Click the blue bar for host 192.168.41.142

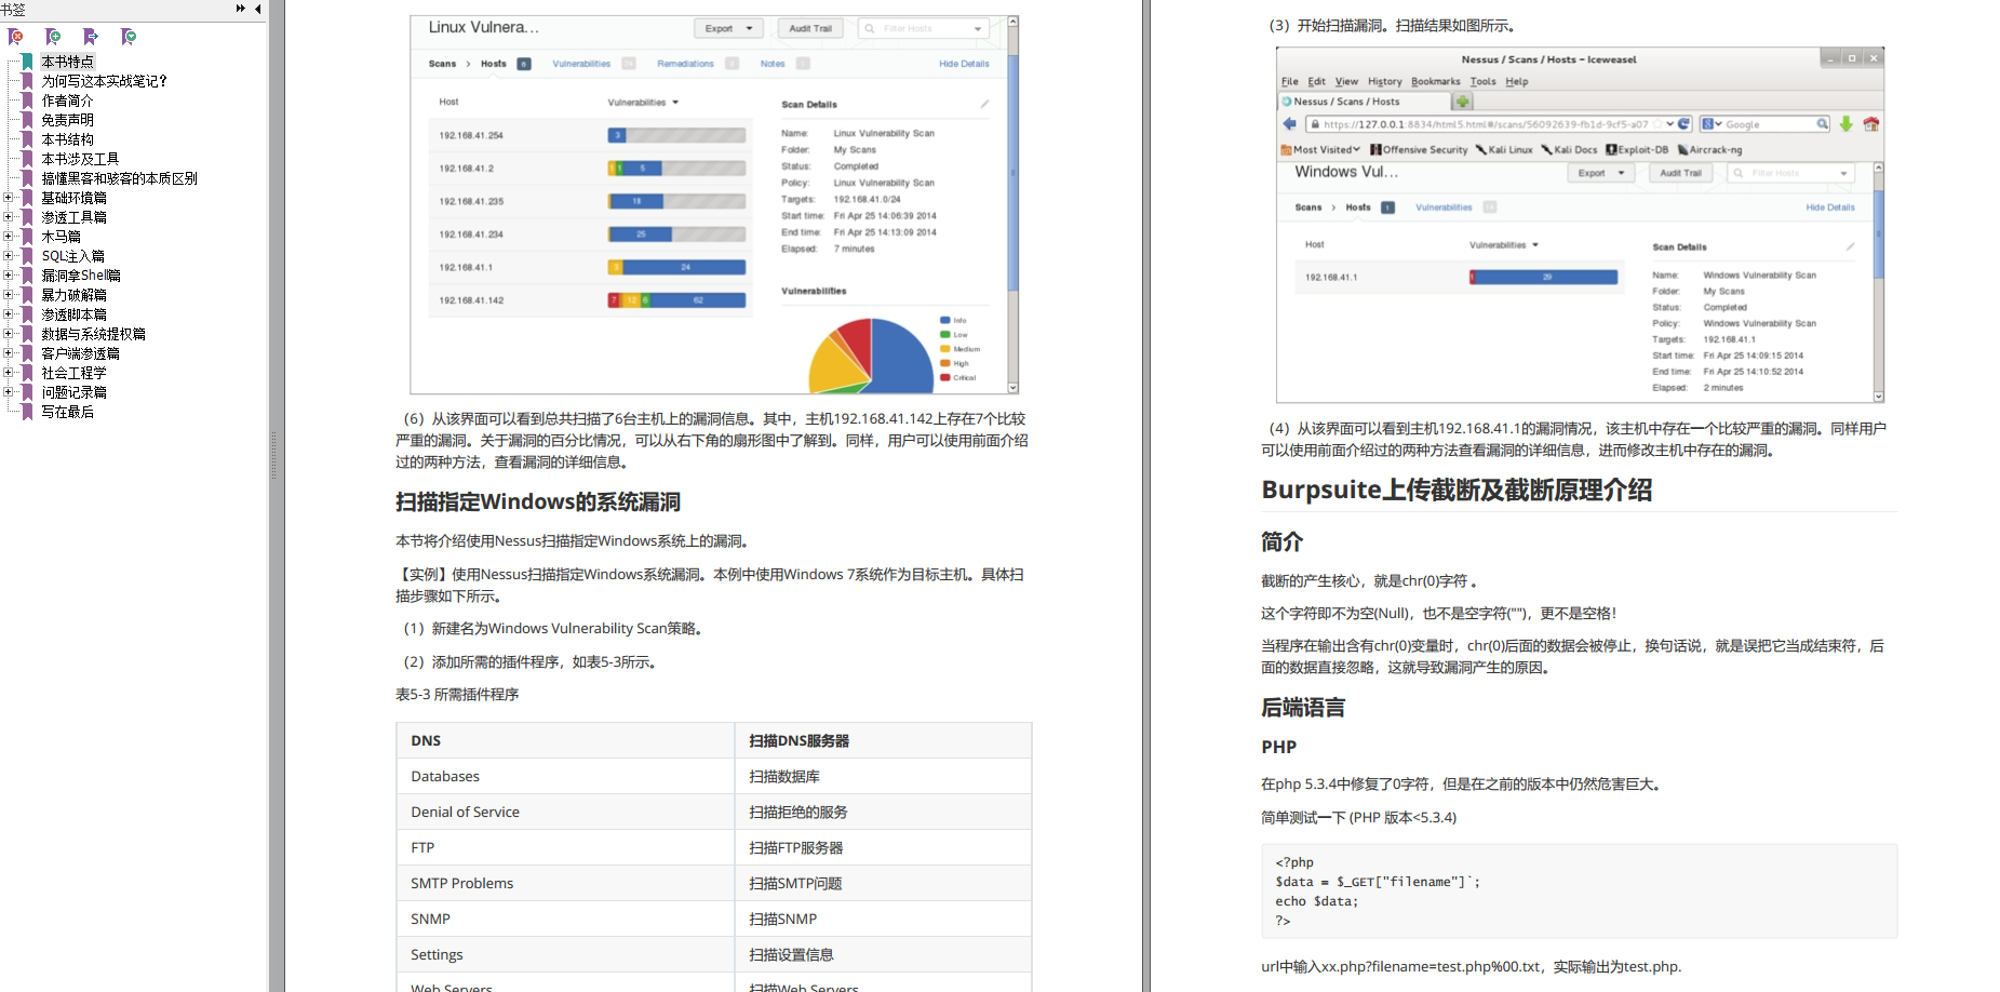pyautogui.click(x=698, y=300)
